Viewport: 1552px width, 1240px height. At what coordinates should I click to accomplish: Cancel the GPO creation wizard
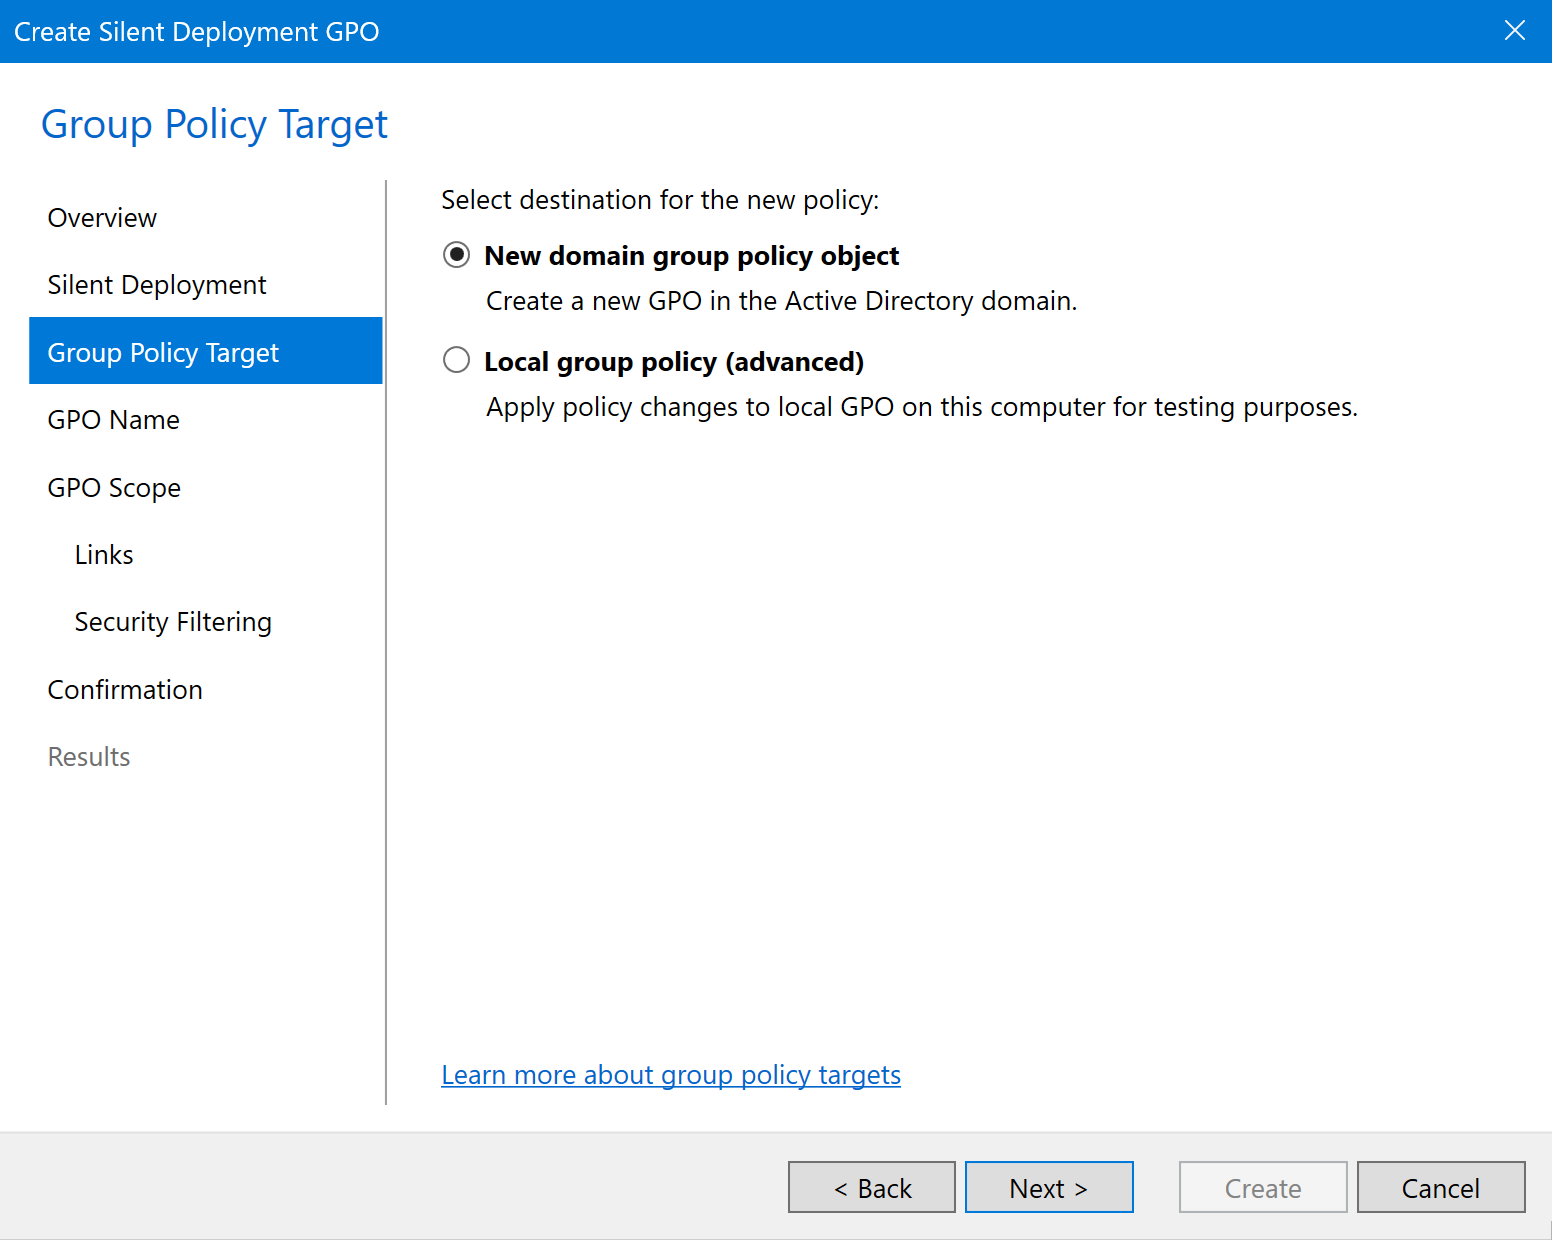point(1440,1188)
